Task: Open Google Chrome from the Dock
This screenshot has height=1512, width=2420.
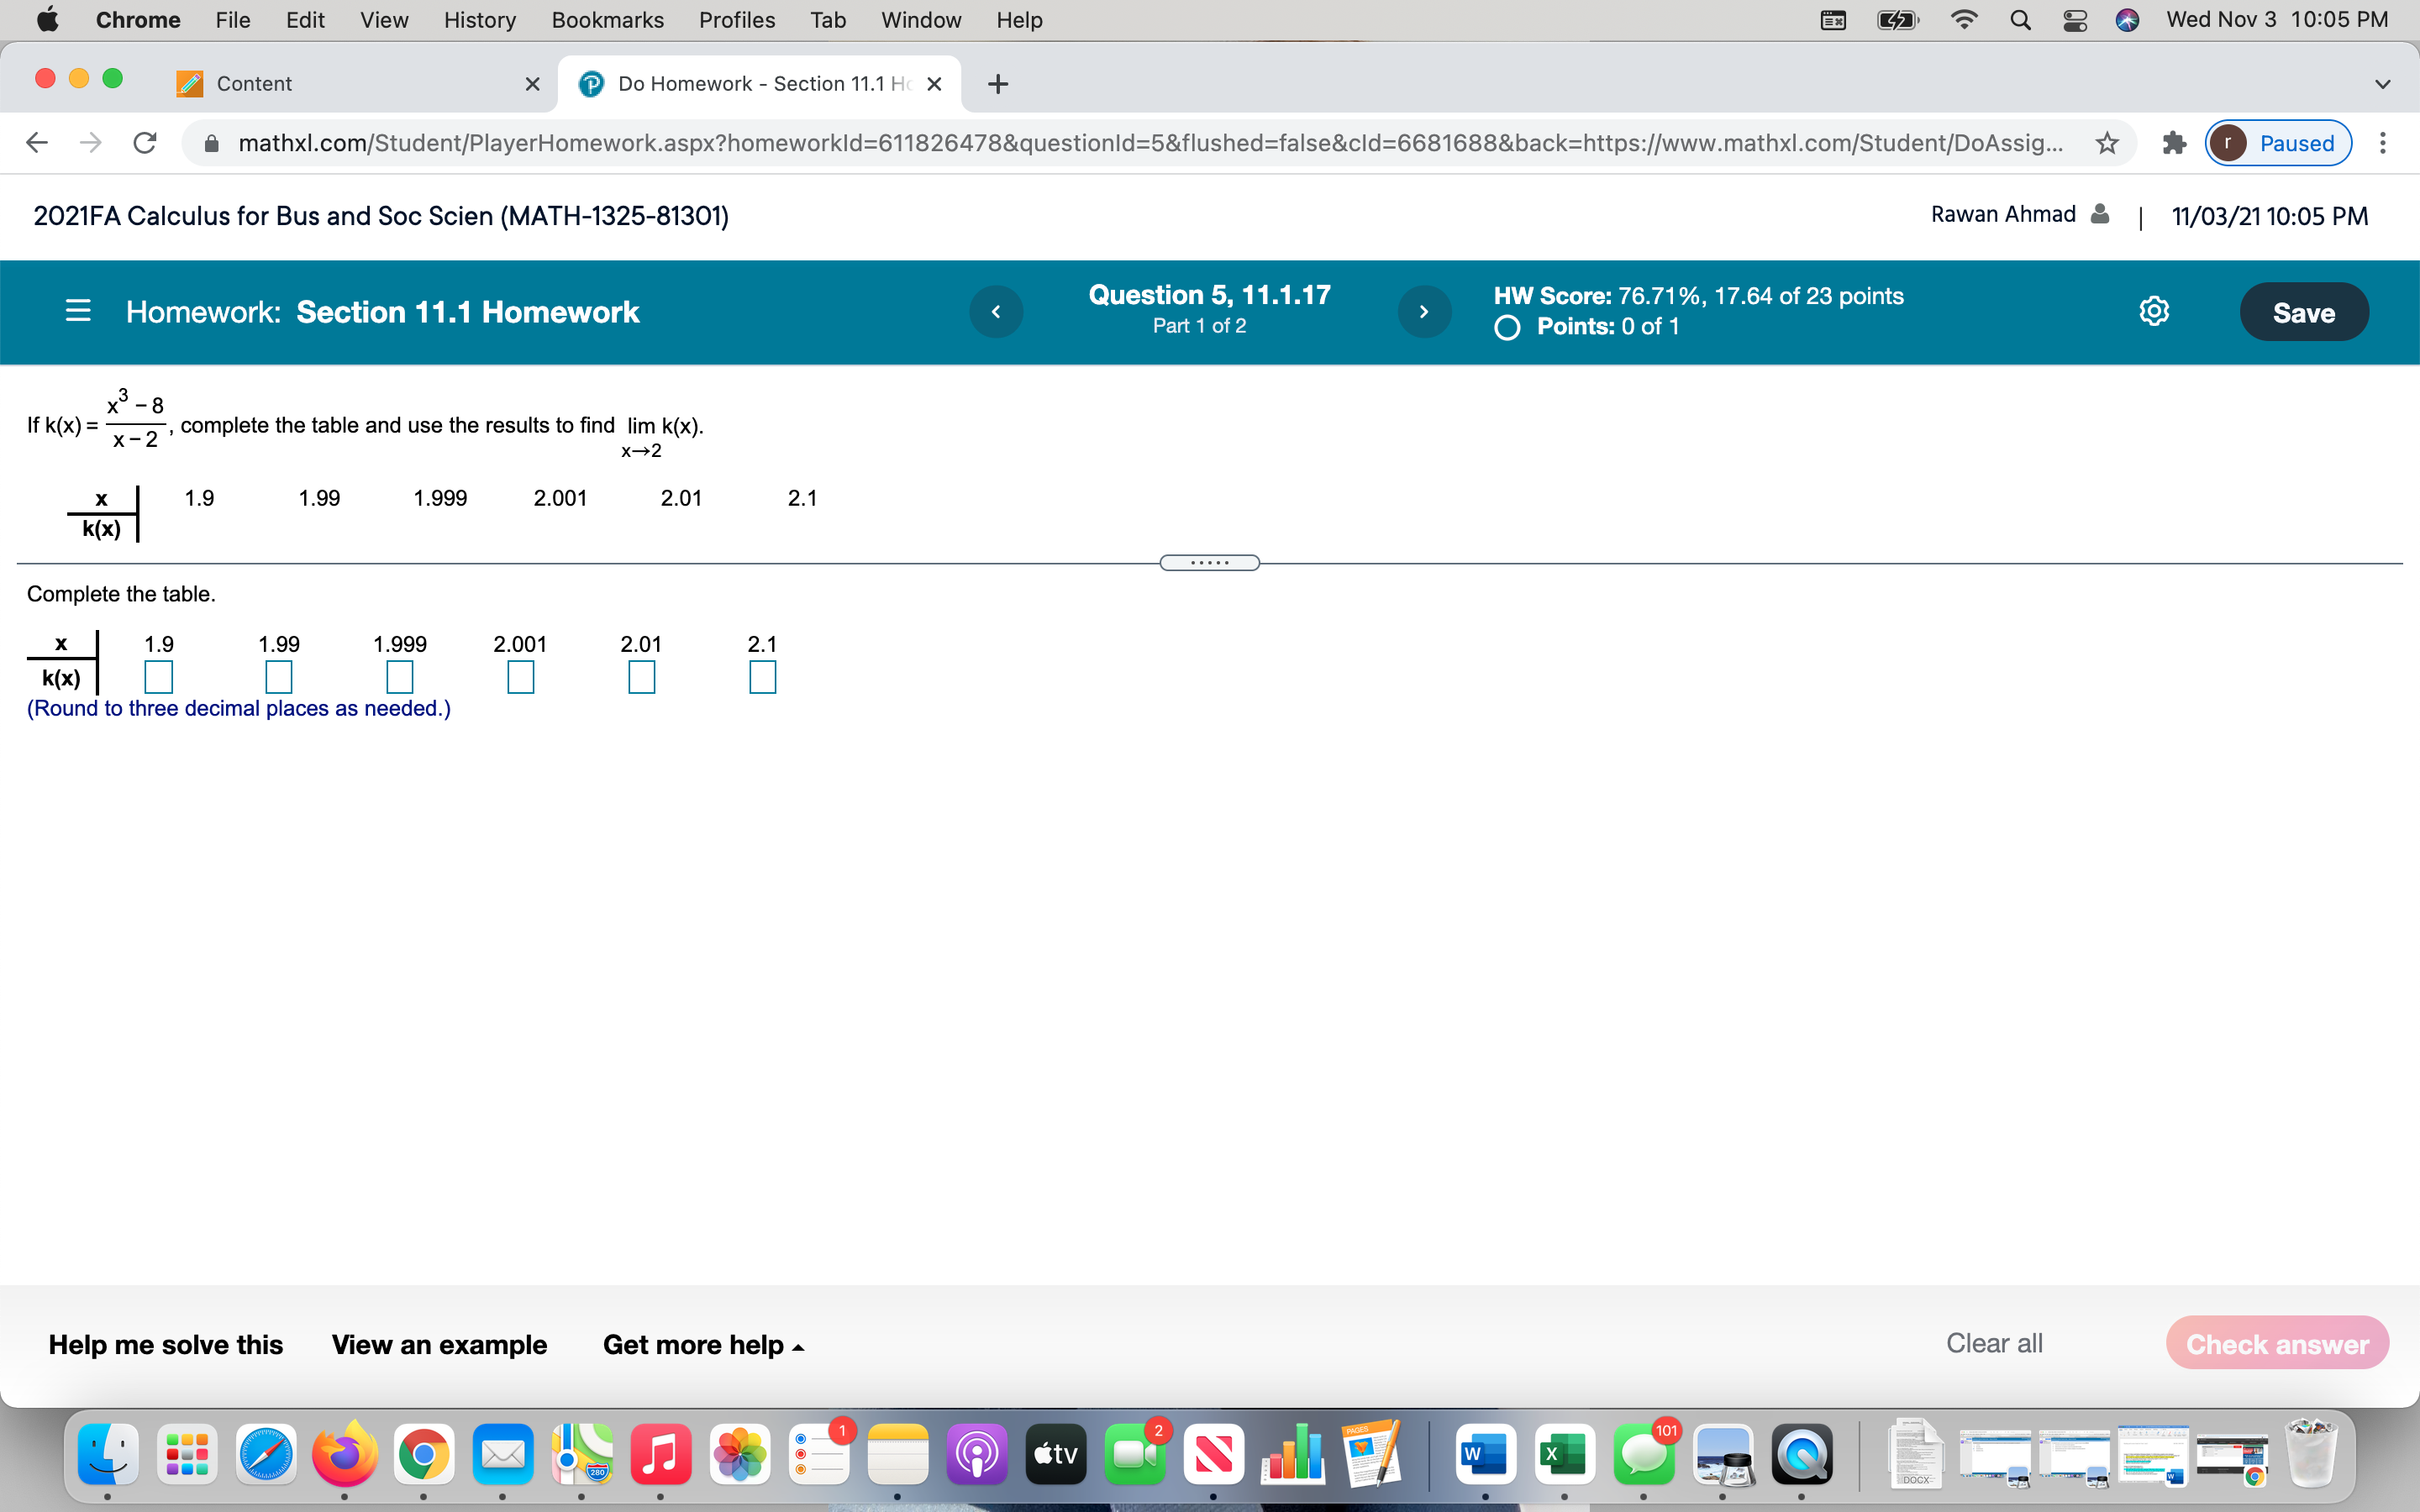Action: [x=425, y=1455]
